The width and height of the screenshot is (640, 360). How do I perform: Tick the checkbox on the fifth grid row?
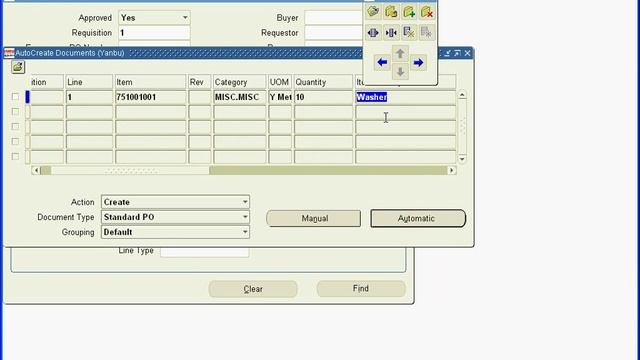tap(15, 156)
